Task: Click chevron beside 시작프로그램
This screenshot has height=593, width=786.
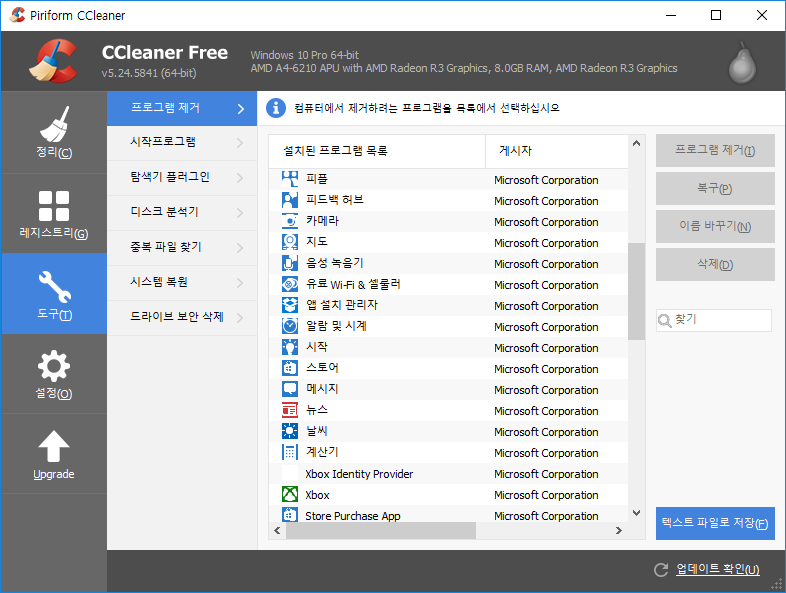Action: pos(240,143)
